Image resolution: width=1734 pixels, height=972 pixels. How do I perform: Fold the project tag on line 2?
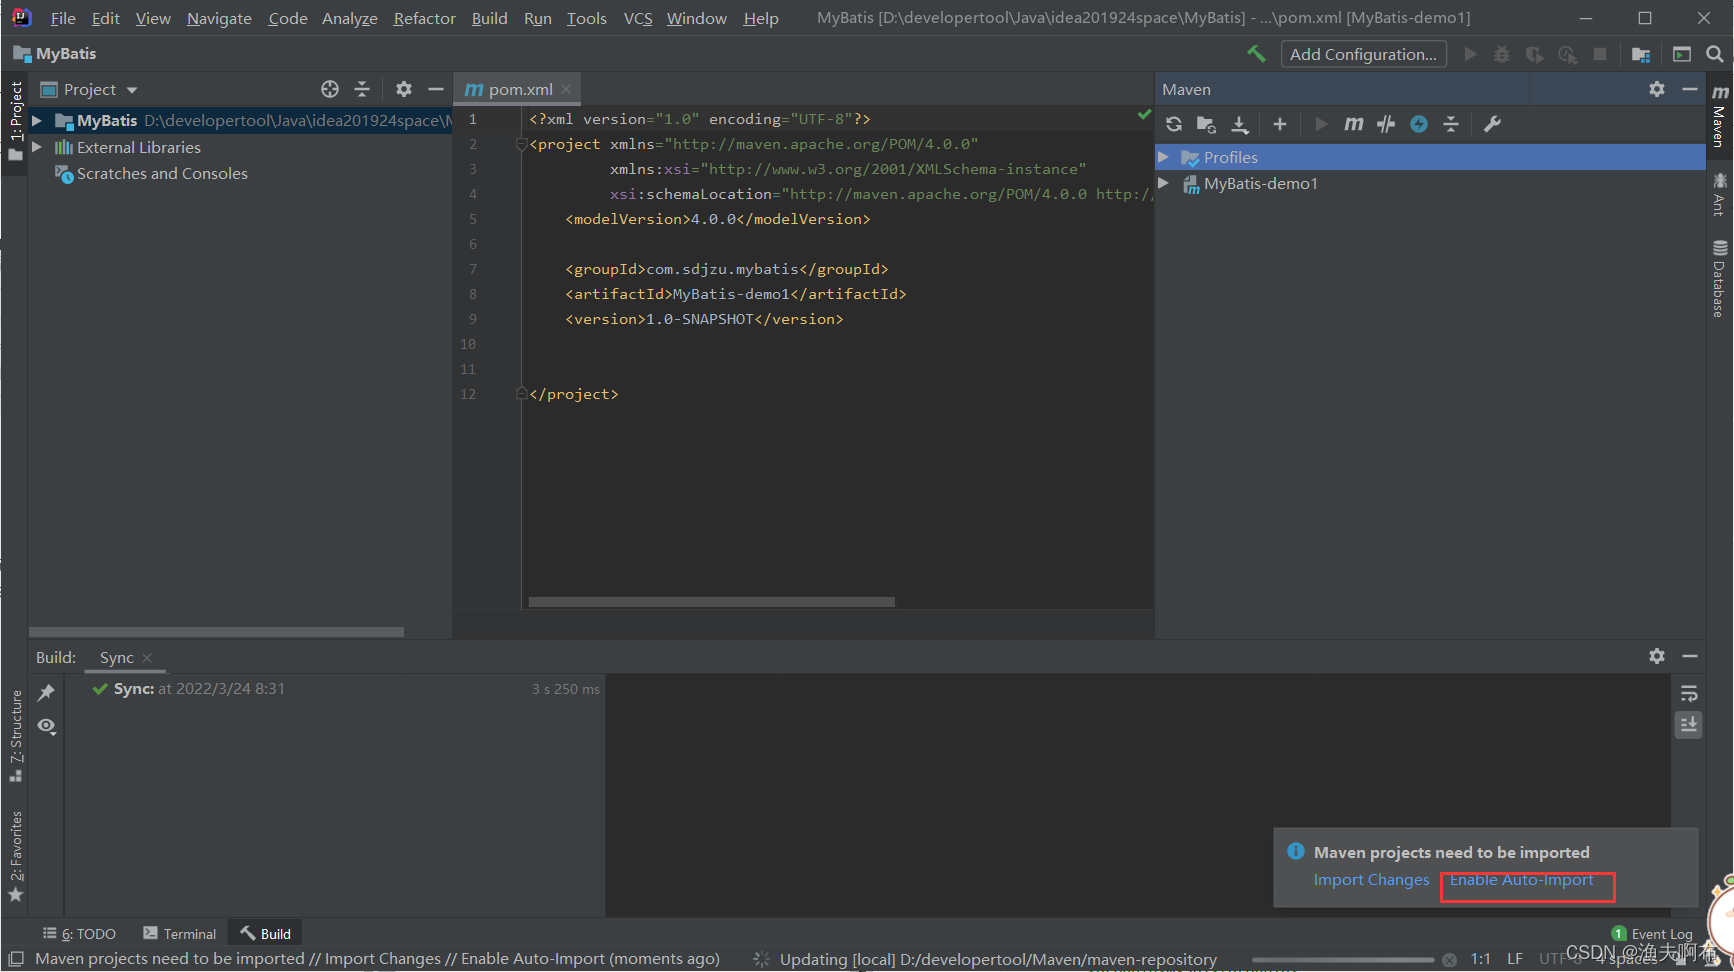[521, 144]
